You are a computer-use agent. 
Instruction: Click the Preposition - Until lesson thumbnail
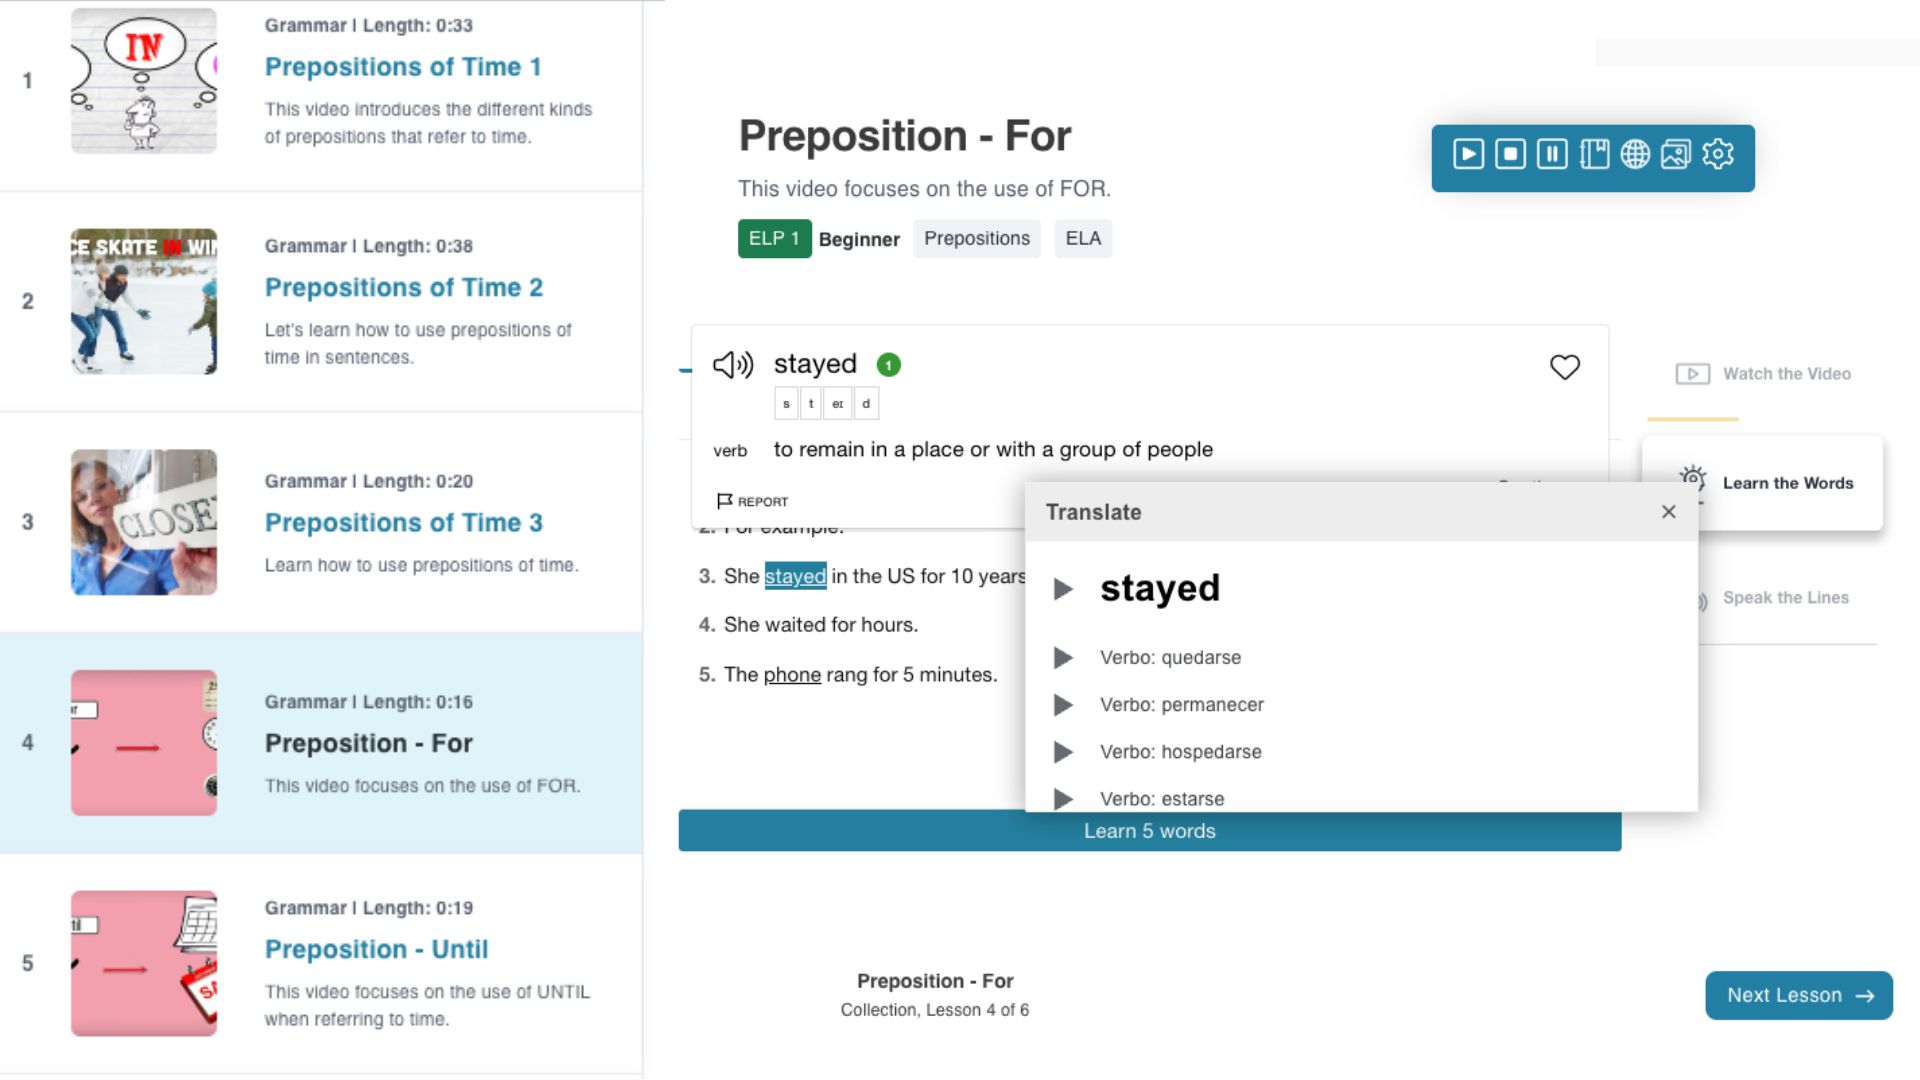(144, 963)
